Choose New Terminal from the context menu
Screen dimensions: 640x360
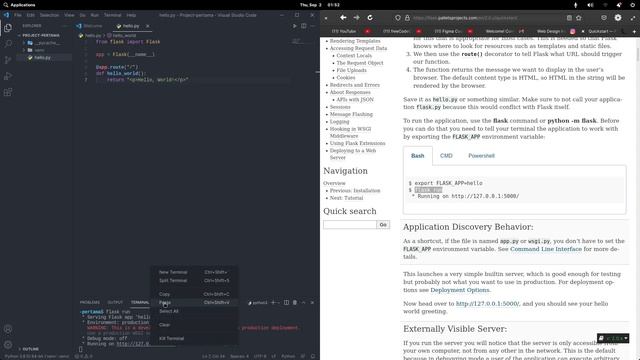point(194,272)
